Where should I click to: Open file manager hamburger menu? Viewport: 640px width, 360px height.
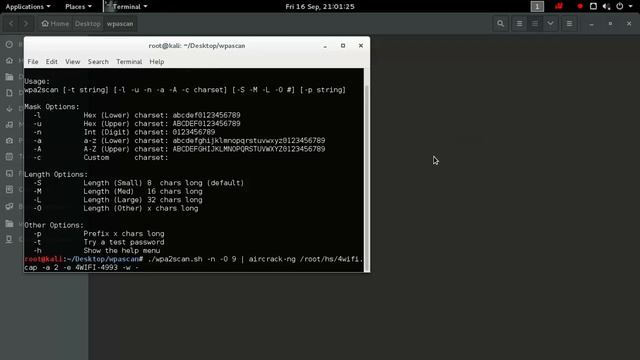(569, 24)
